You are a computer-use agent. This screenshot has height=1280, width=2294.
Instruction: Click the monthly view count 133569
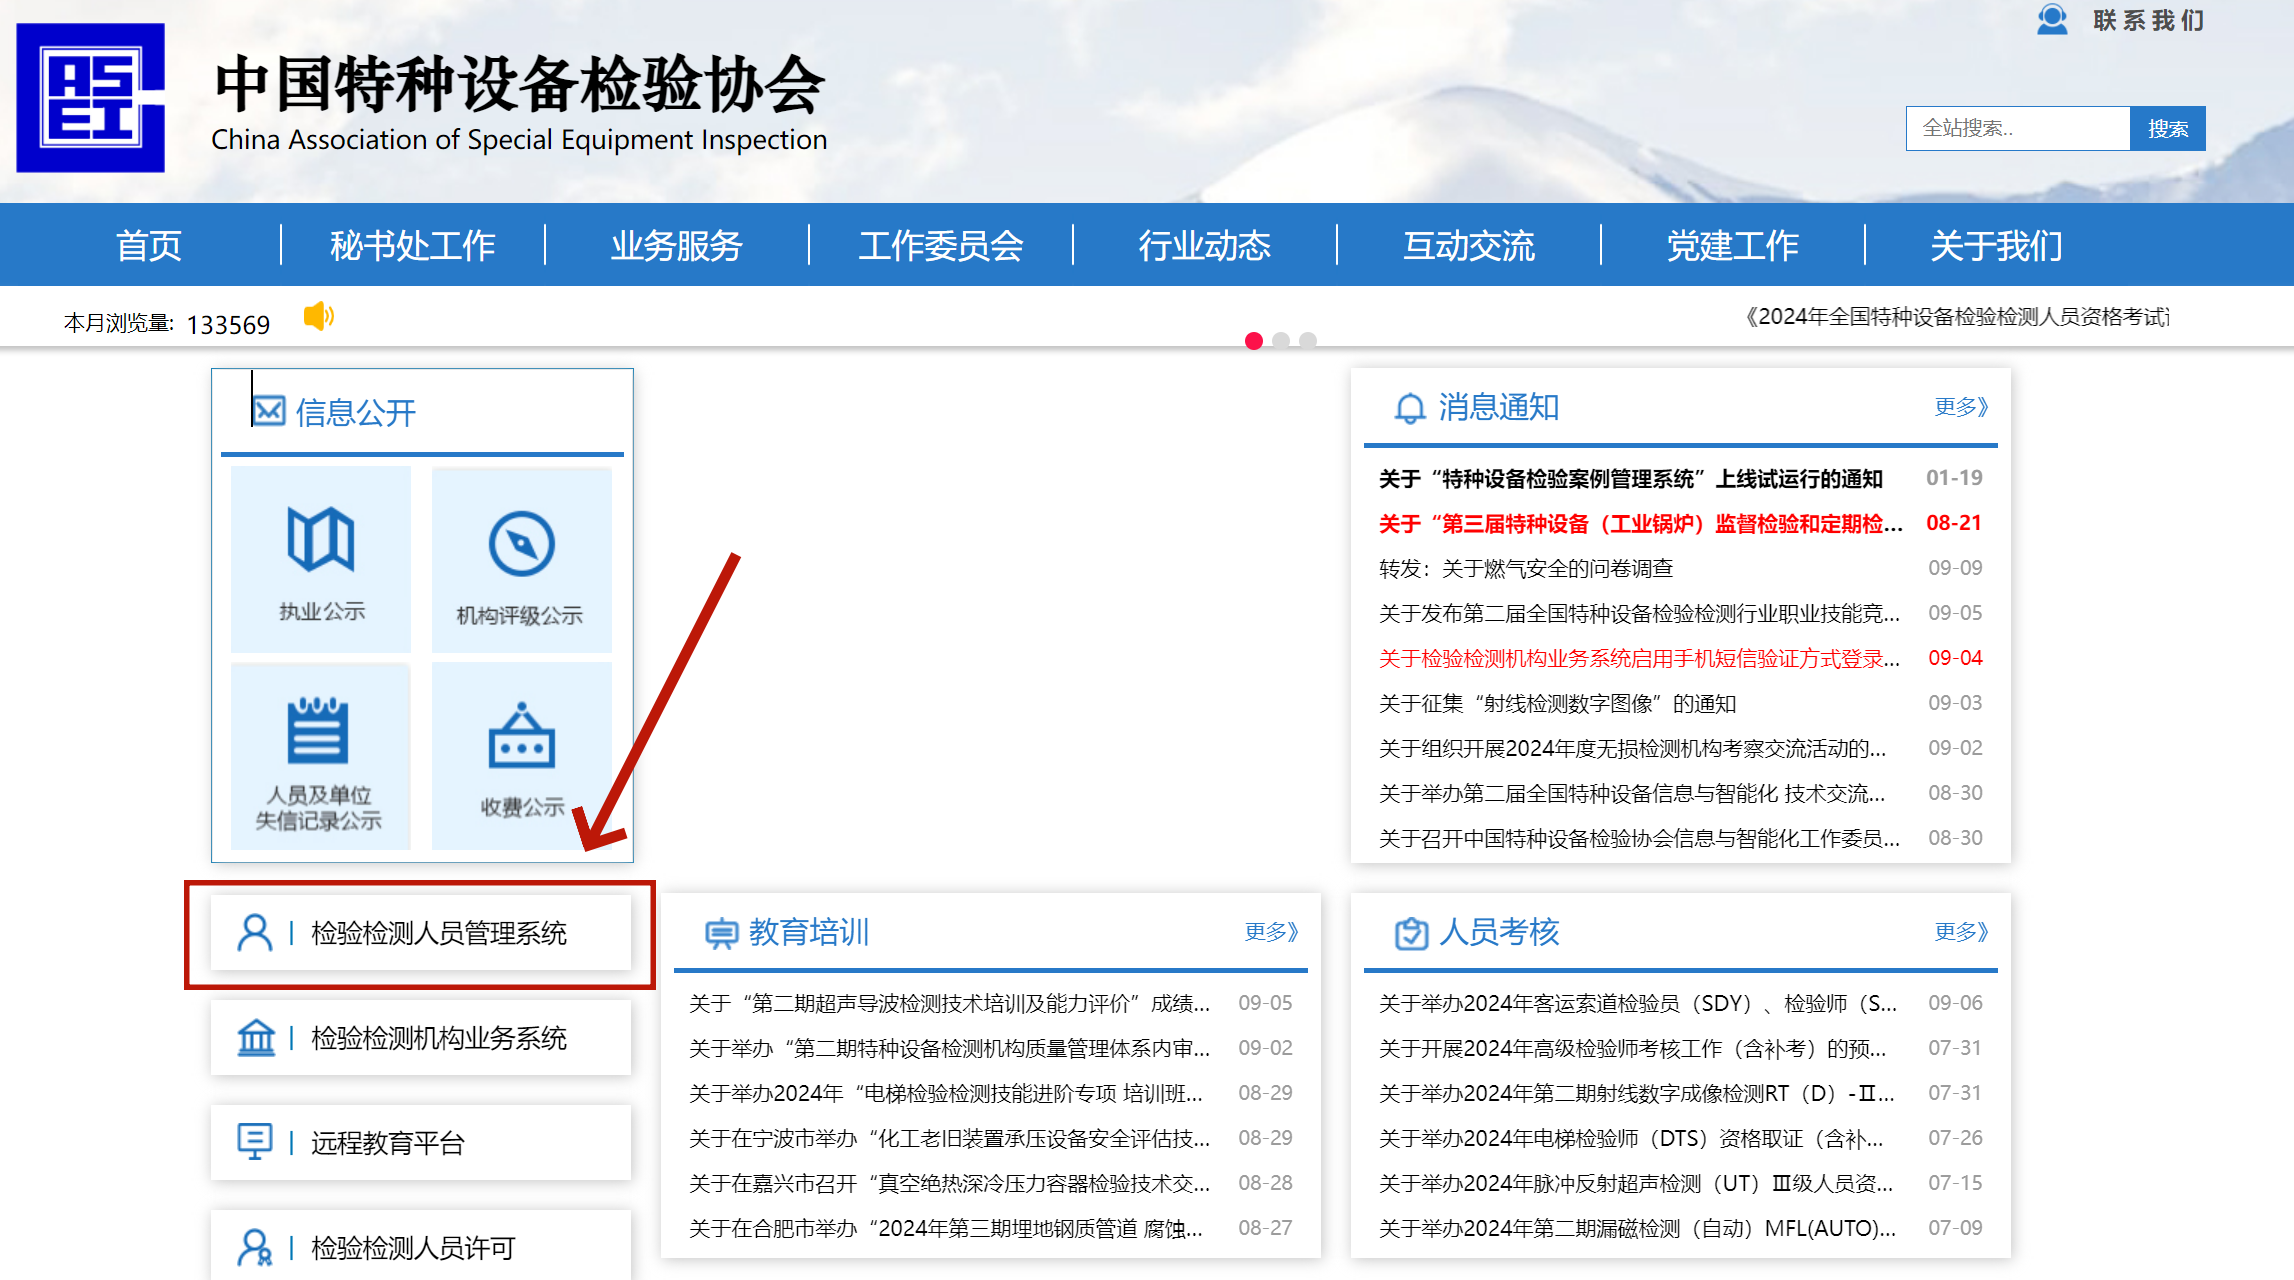click(x=228, y=324)
